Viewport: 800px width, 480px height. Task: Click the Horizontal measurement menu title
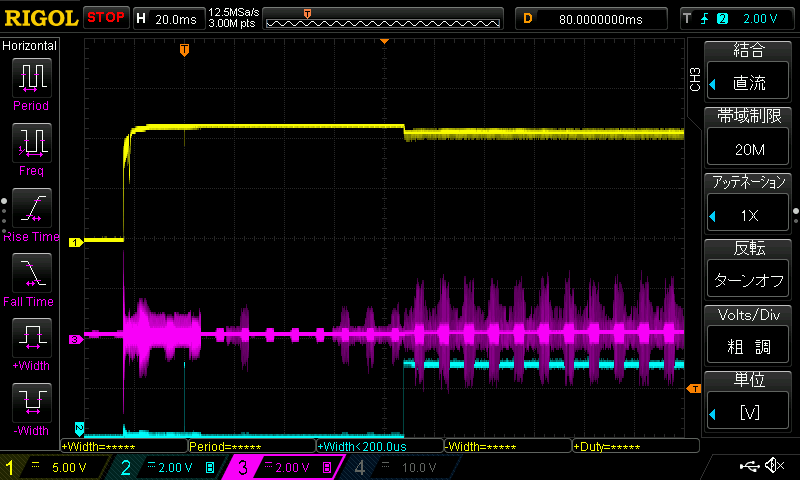point(29,46)
